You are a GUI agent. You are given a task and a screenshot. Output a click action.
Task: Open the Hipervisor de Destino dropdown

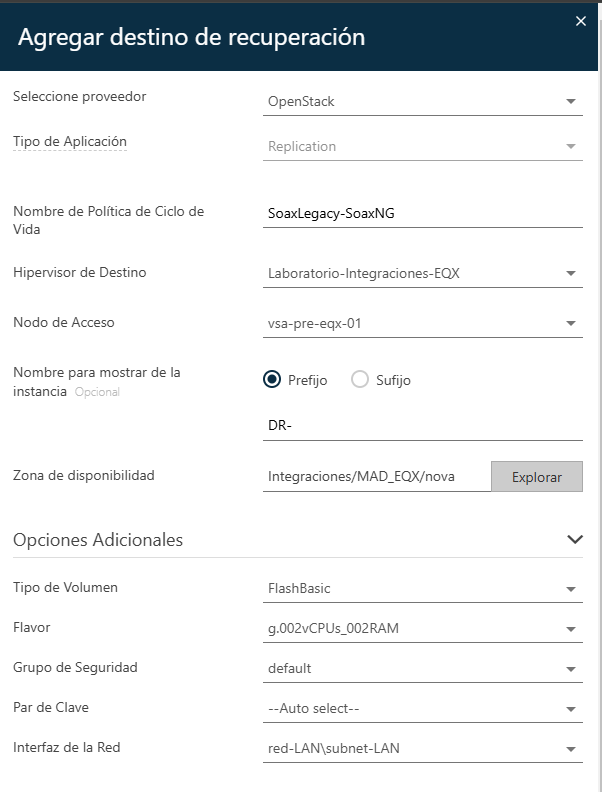pyautogui.click(x=422, y=273)
